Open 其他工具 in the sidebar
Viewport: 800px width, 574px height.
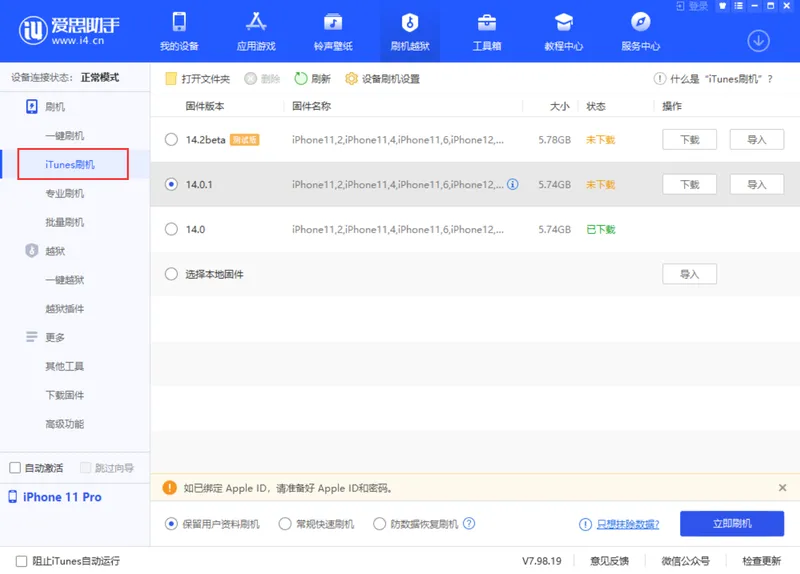[x=65, y=366]
